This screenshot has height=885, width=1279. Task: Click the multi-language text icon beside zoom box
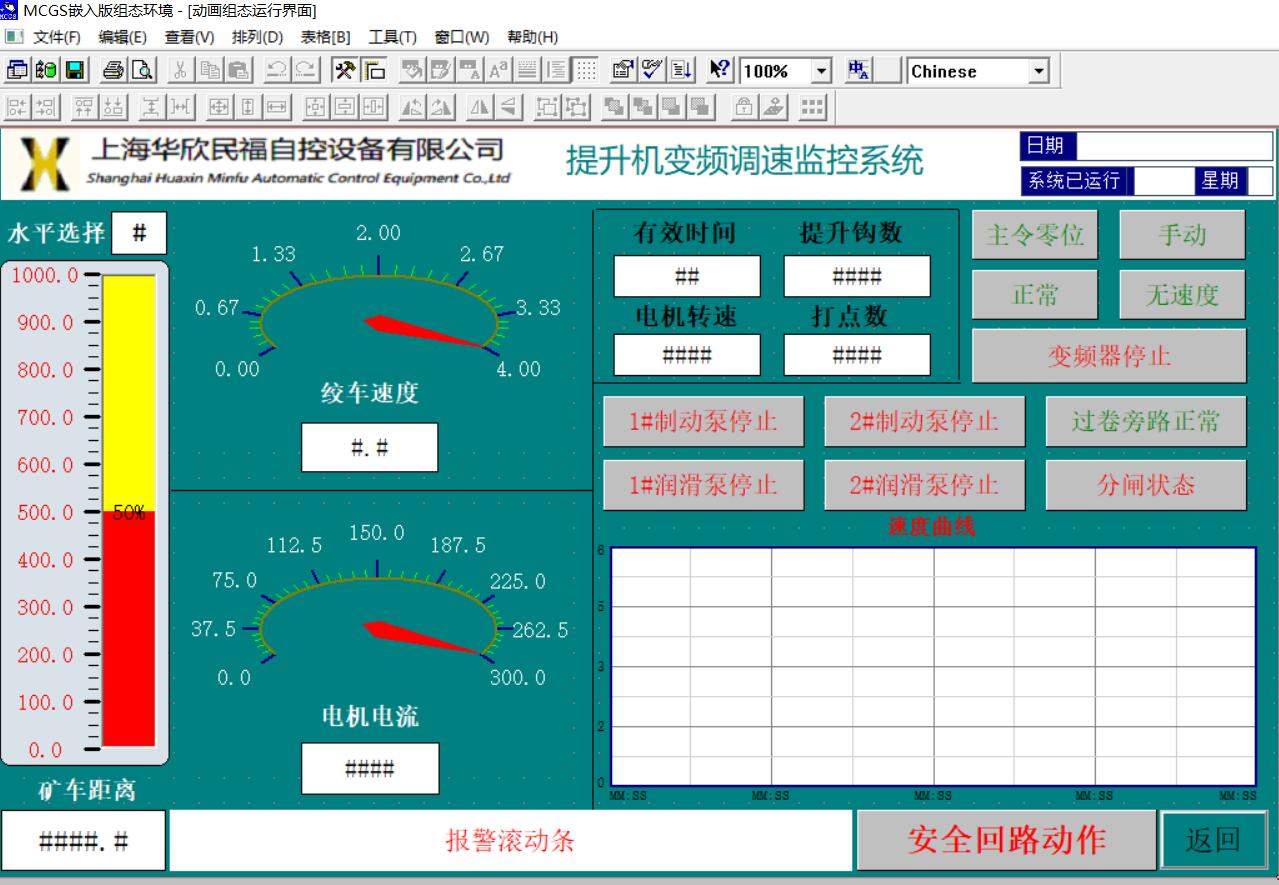858,71
